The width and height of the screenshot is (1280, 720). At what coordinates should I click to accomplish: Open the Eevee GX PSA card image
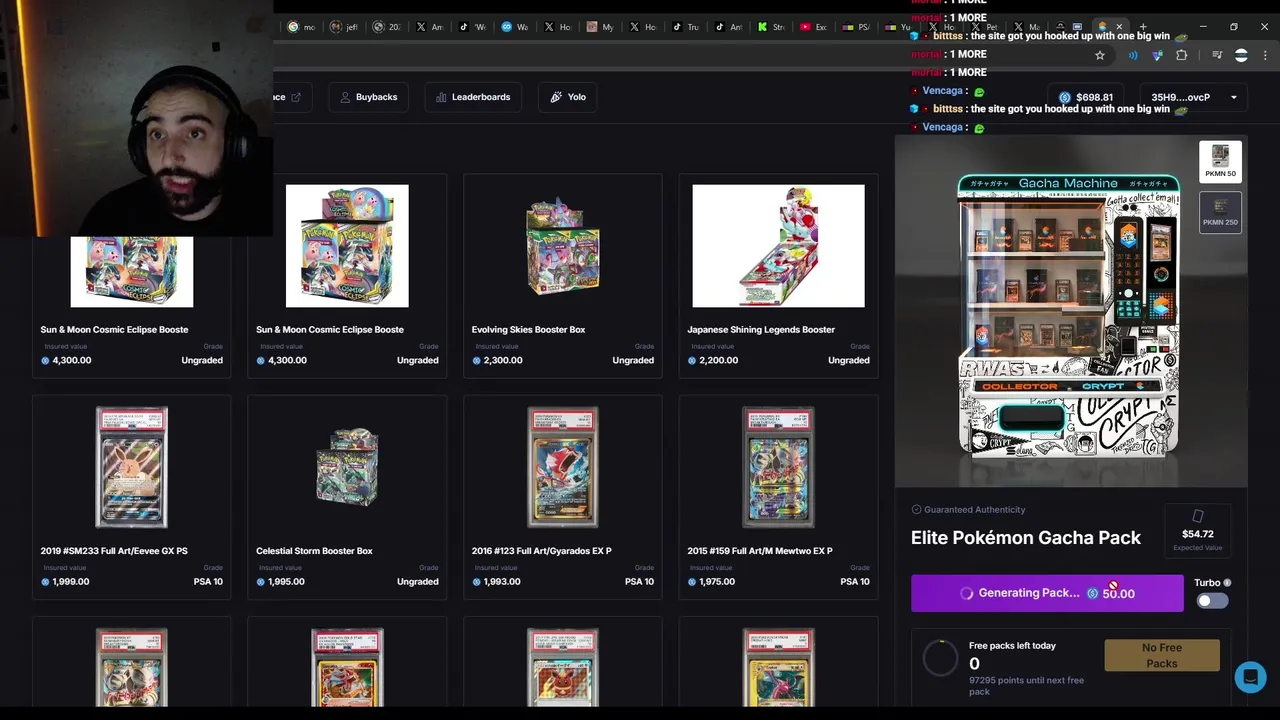[x=131, y=467]
